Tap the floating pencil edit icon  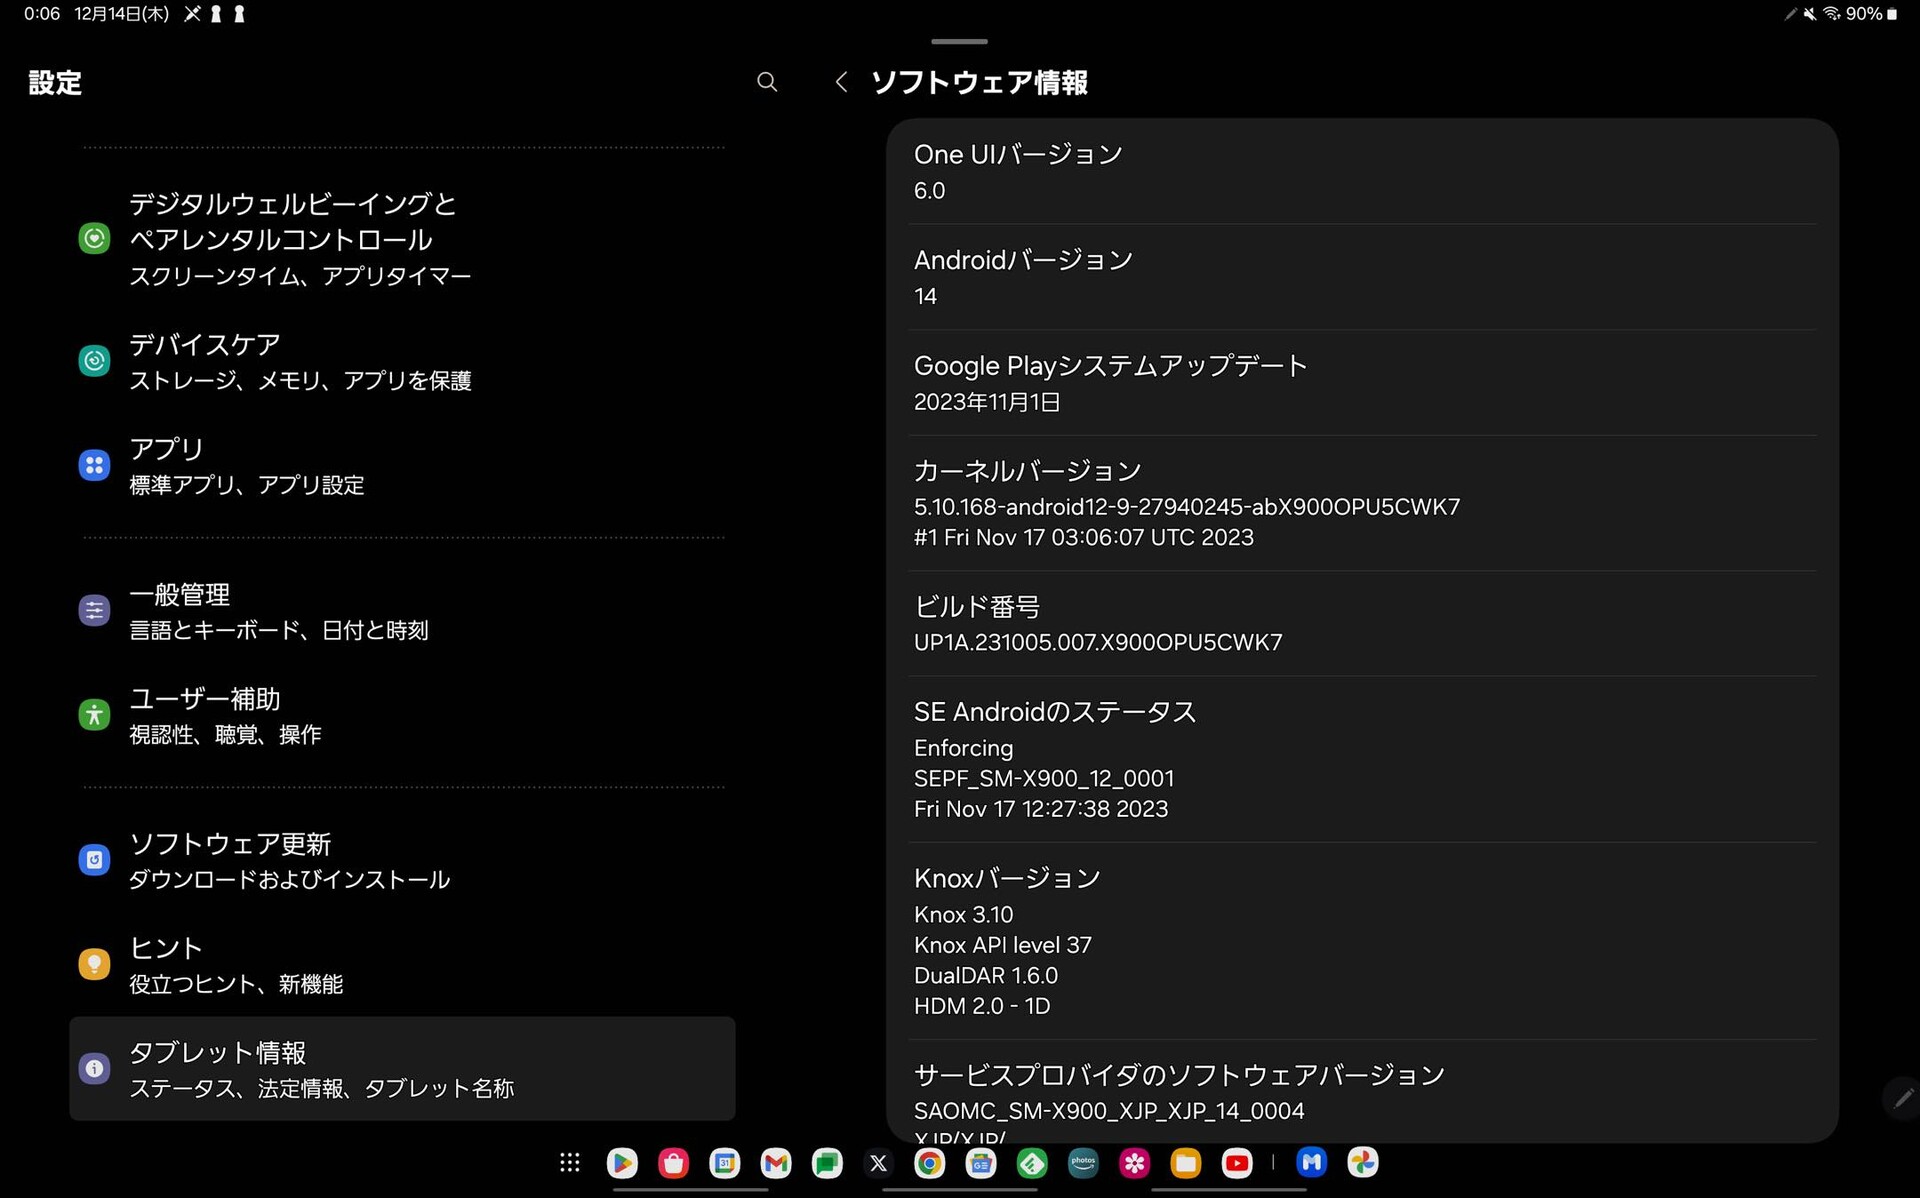pos(1902,1098)
